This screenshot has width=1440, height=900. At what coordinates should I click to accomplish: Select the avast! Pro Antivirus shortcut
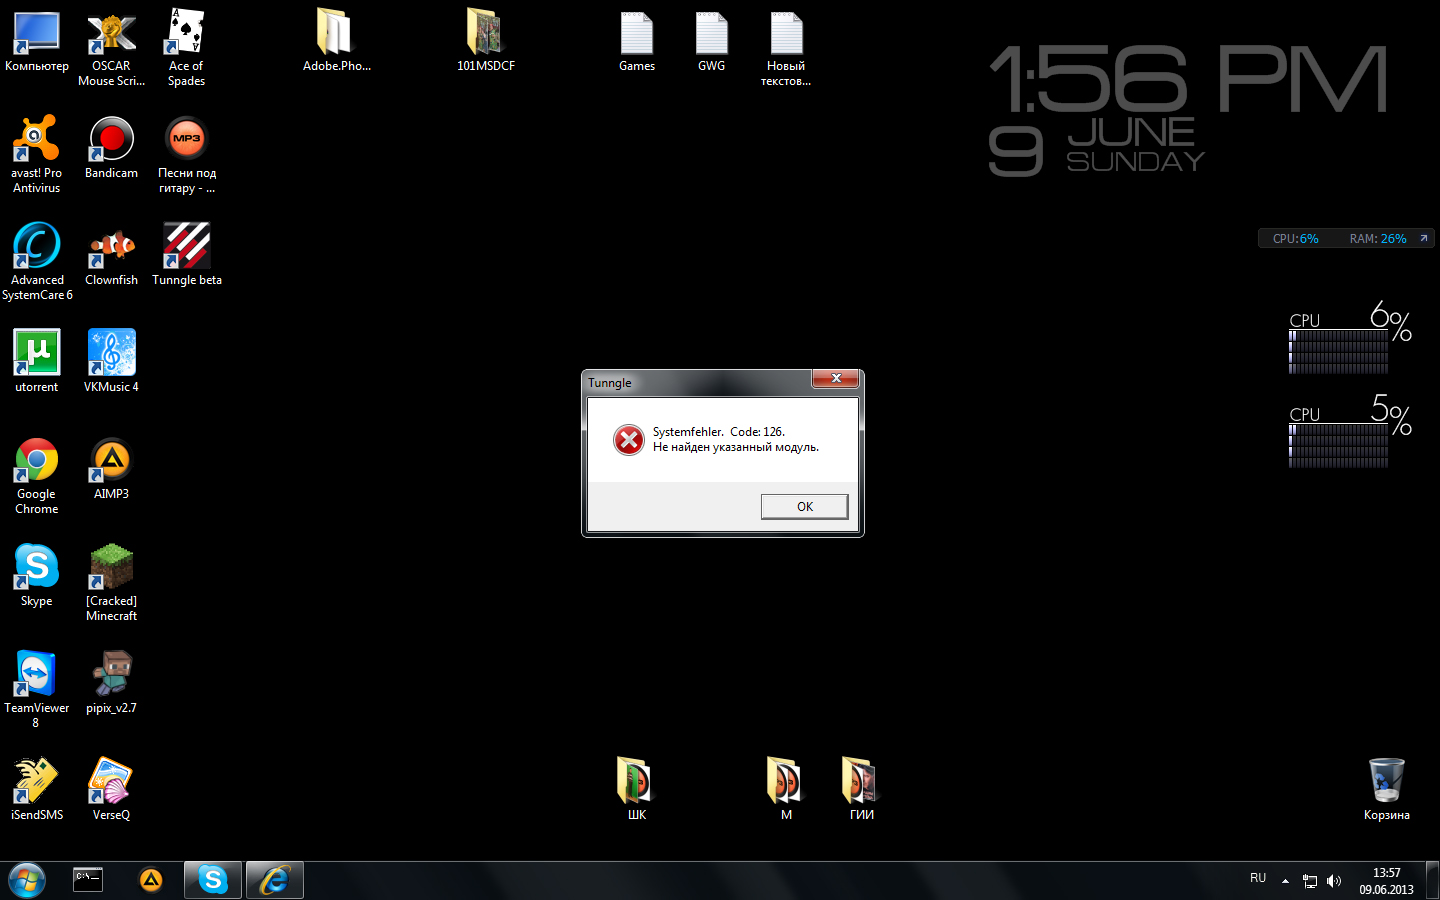[37, 156]
